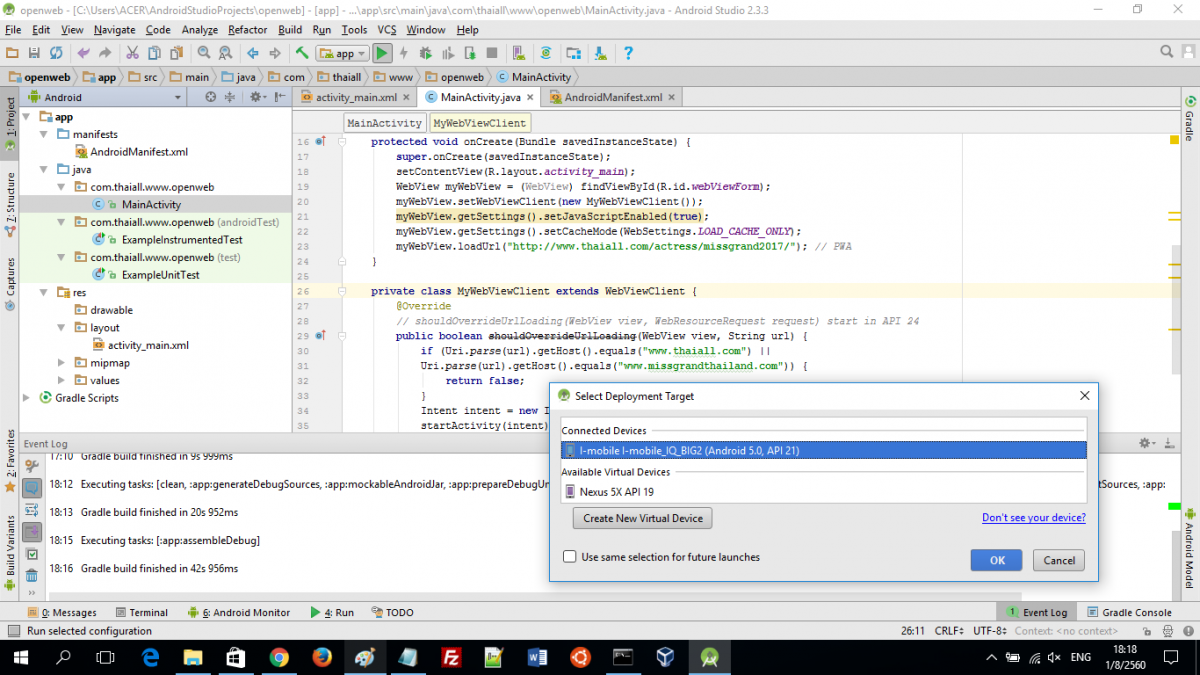Viewport: 1200px width, 675px height.
Task: Select ExampleUnitTest in the project tree
Action: click(160, 275)
